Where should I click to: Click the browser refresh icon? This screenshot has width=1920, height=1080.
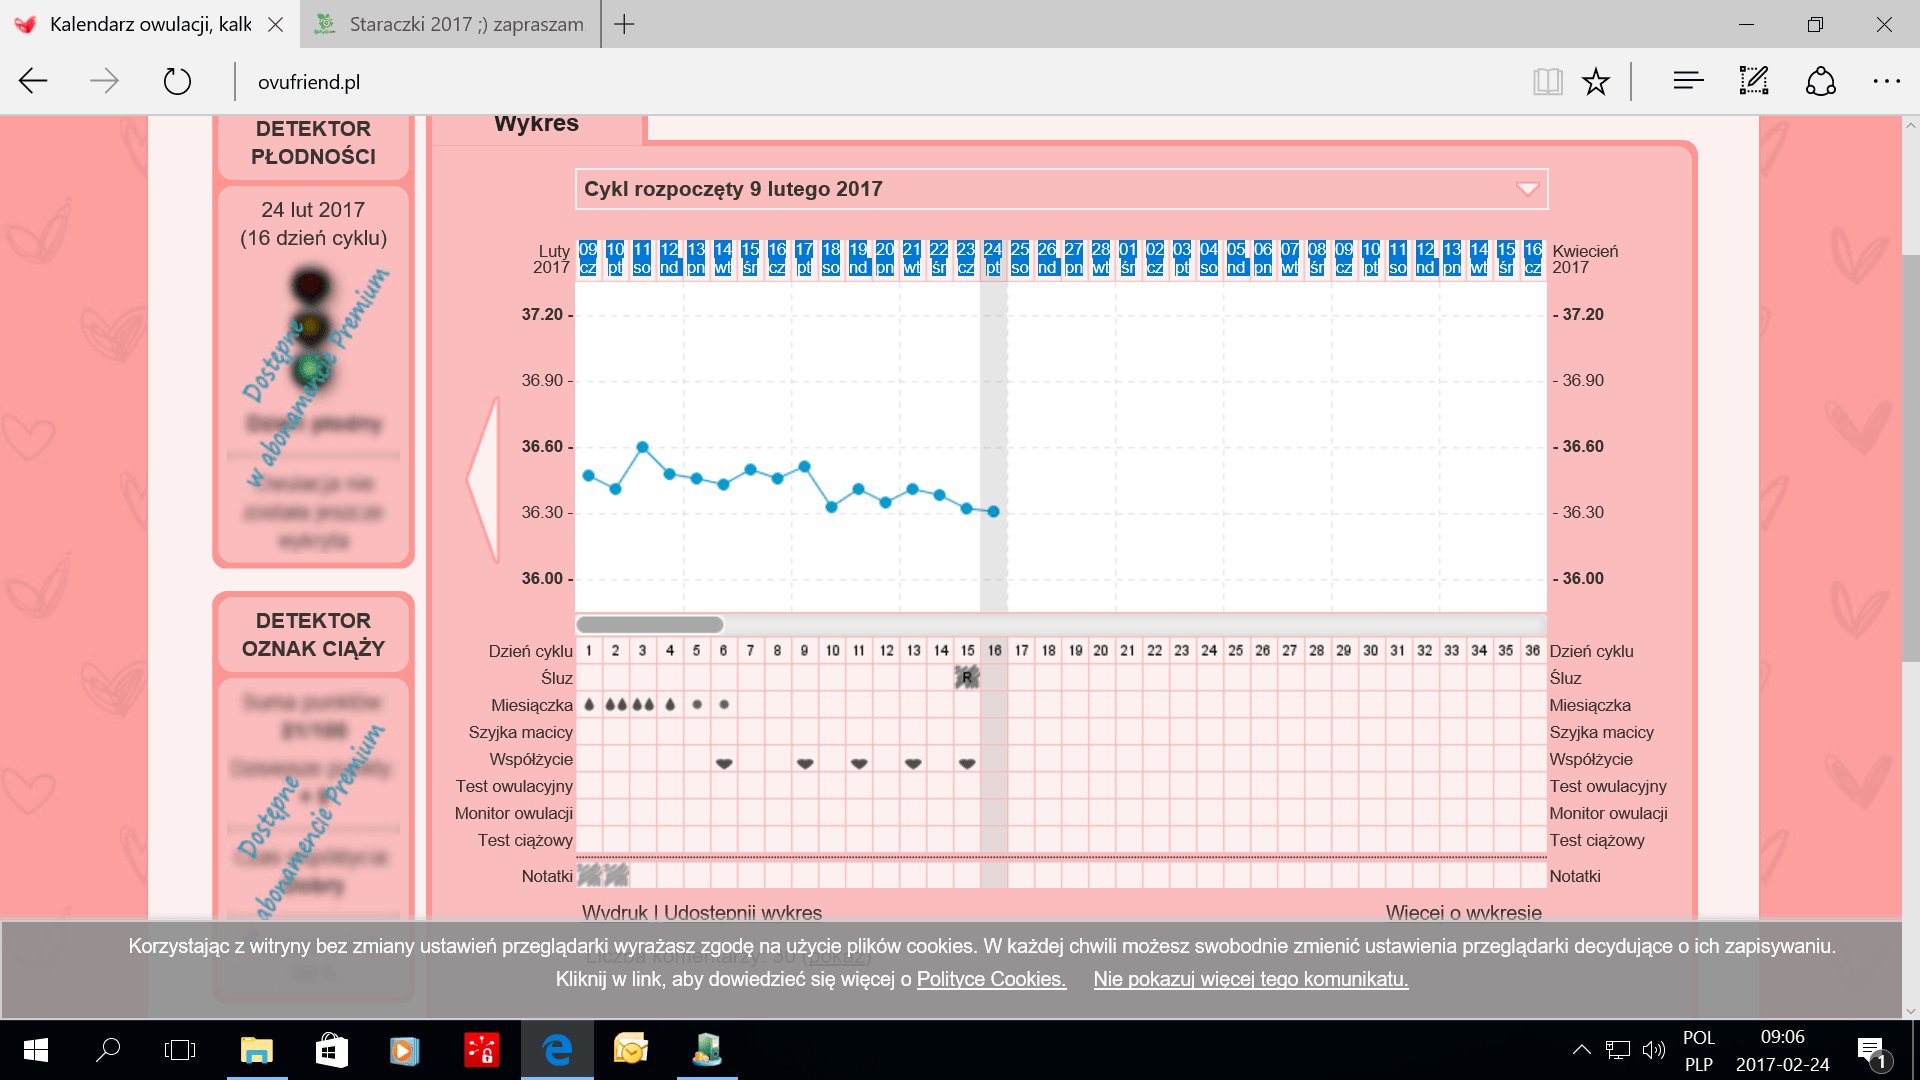pos(177,81)
